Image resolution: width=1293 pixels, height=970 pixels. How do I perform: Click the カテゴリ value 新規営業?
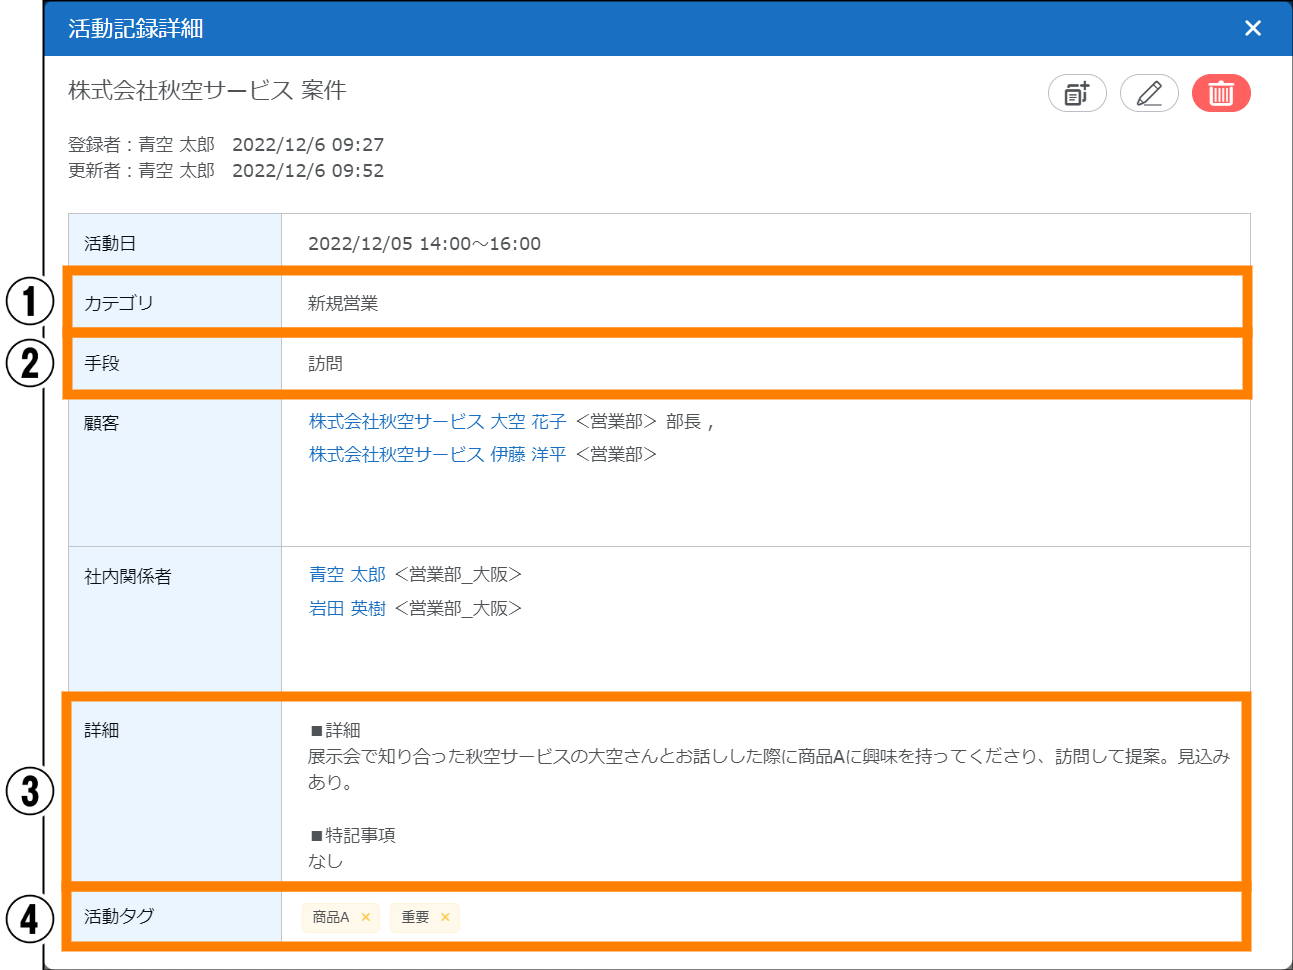(343, 304)
